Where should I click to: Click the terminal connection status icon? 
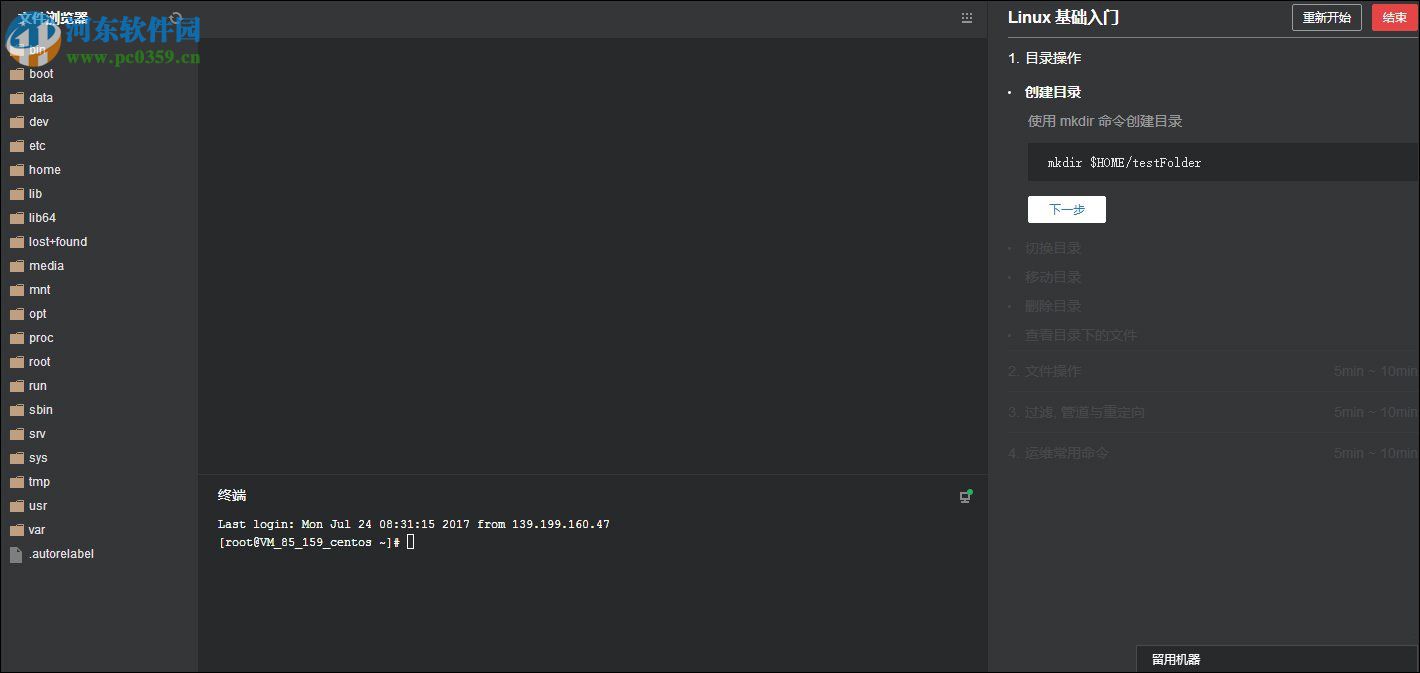(x=966, y=496)
